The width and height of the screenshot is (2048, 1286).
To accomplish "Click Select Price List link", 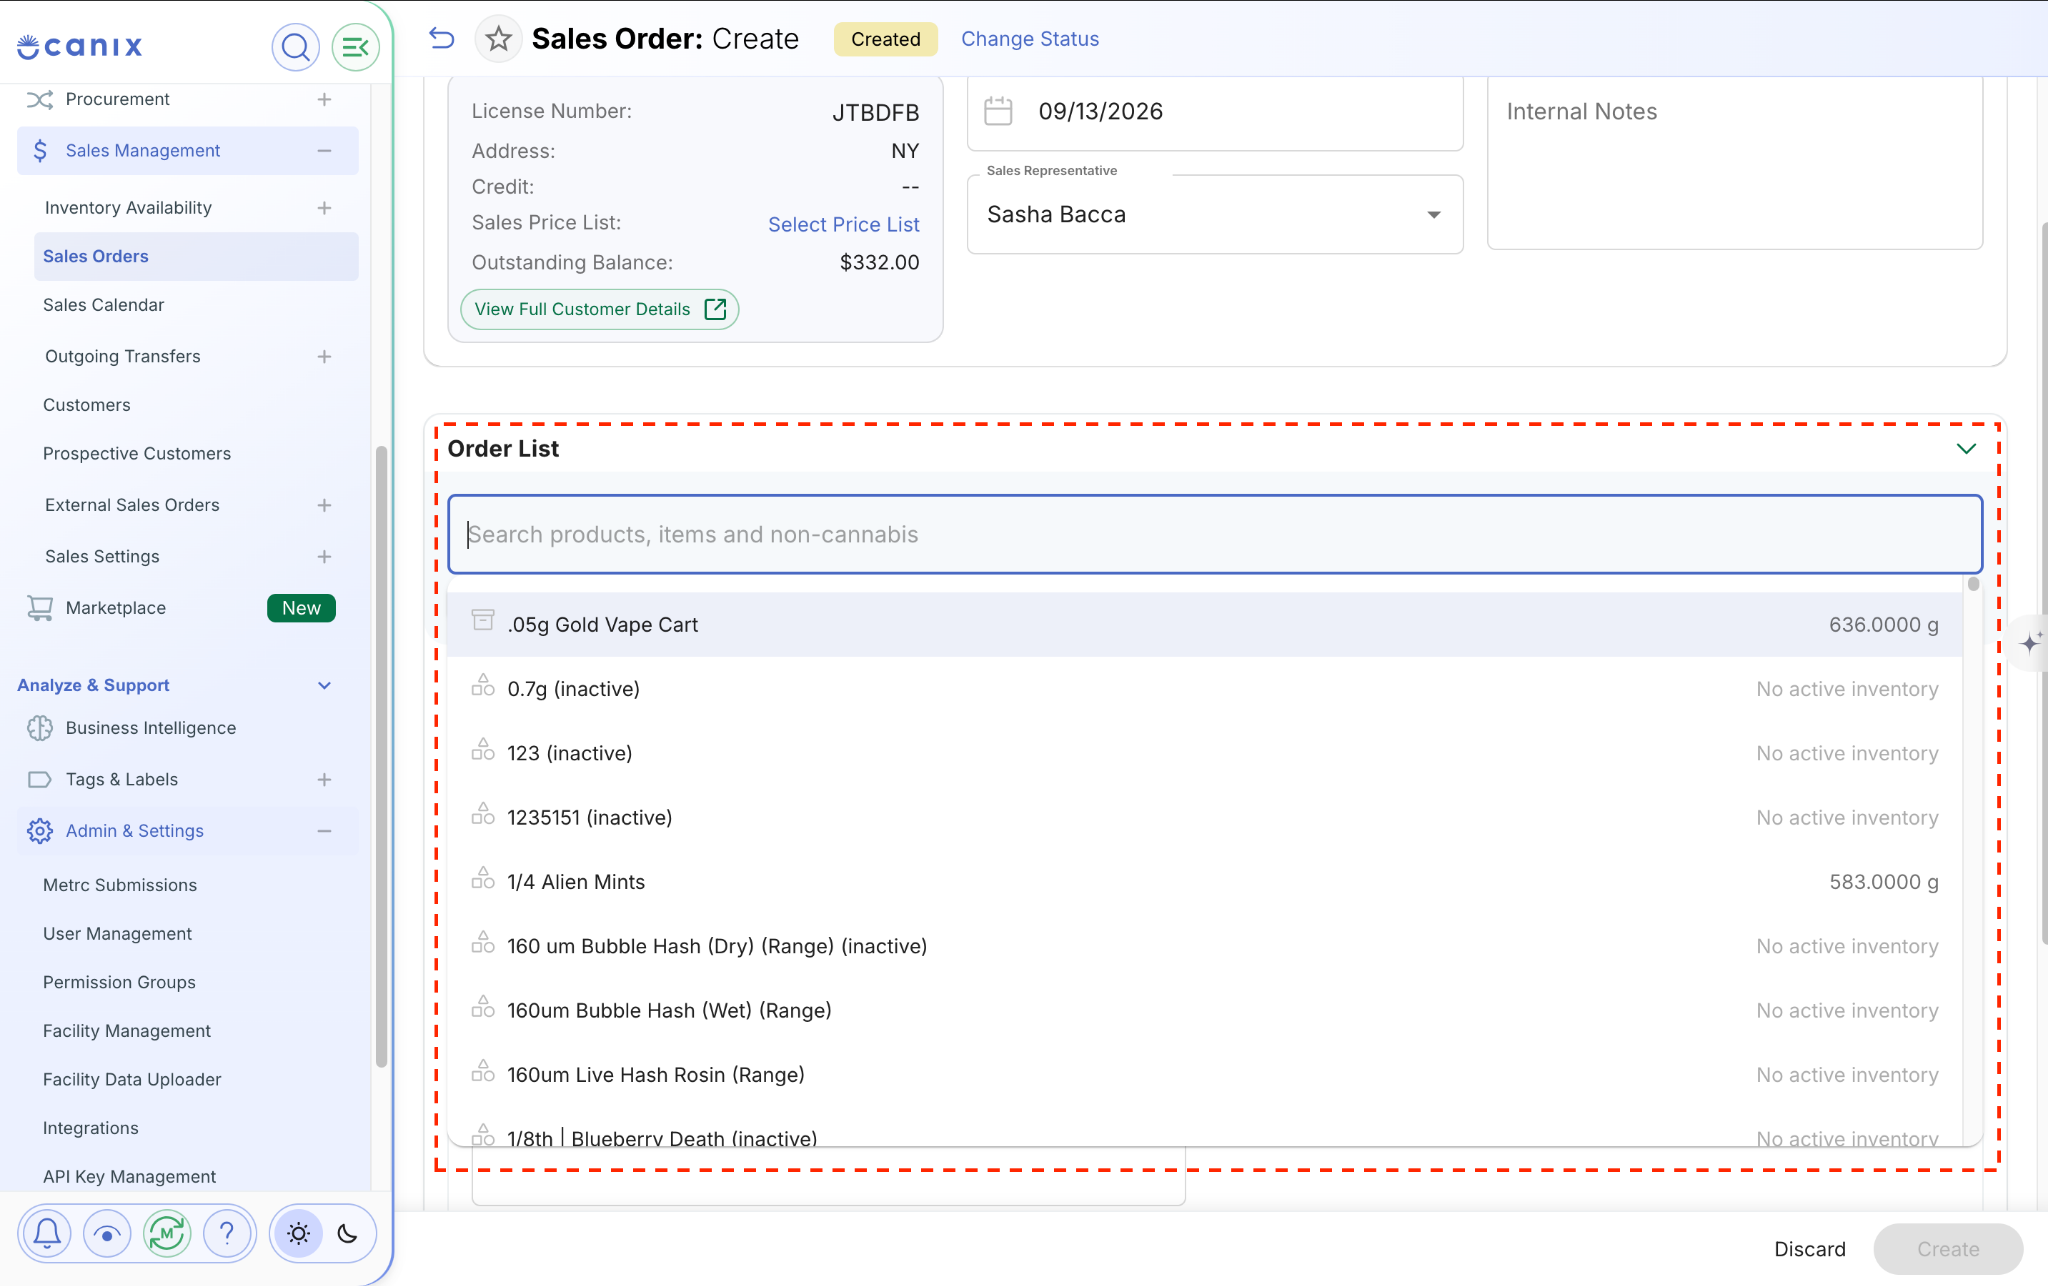I will click(x=843, y=224).
